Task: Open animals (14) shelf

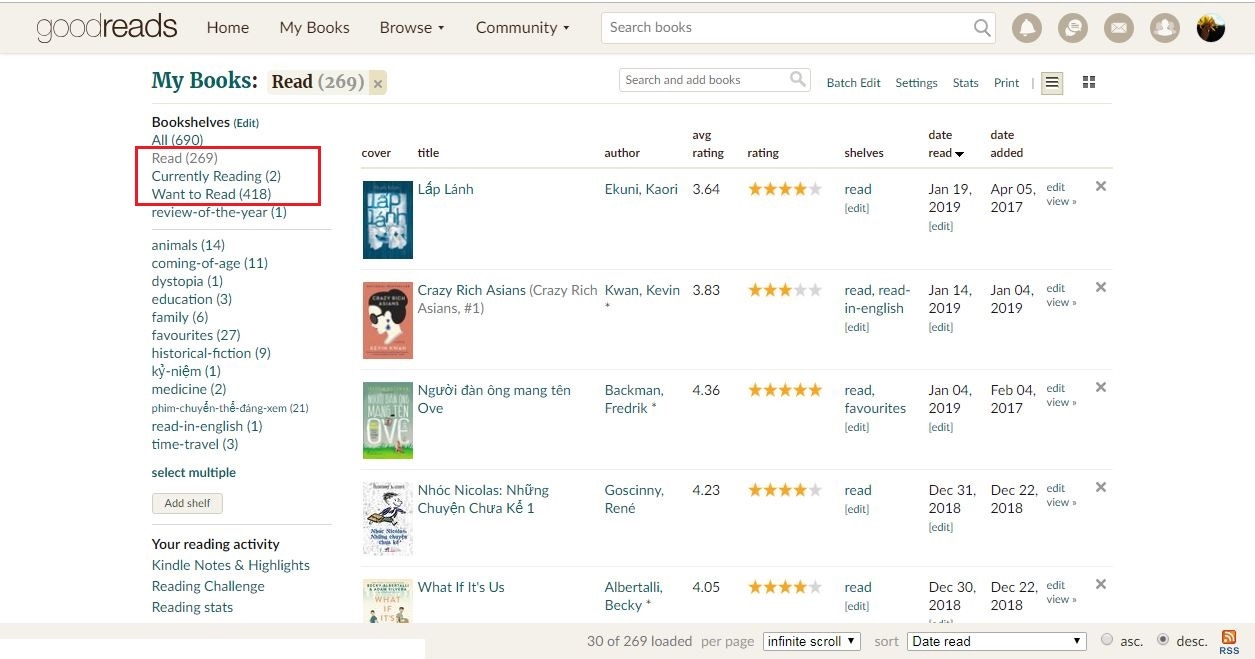Action: (x=188, y=245)
